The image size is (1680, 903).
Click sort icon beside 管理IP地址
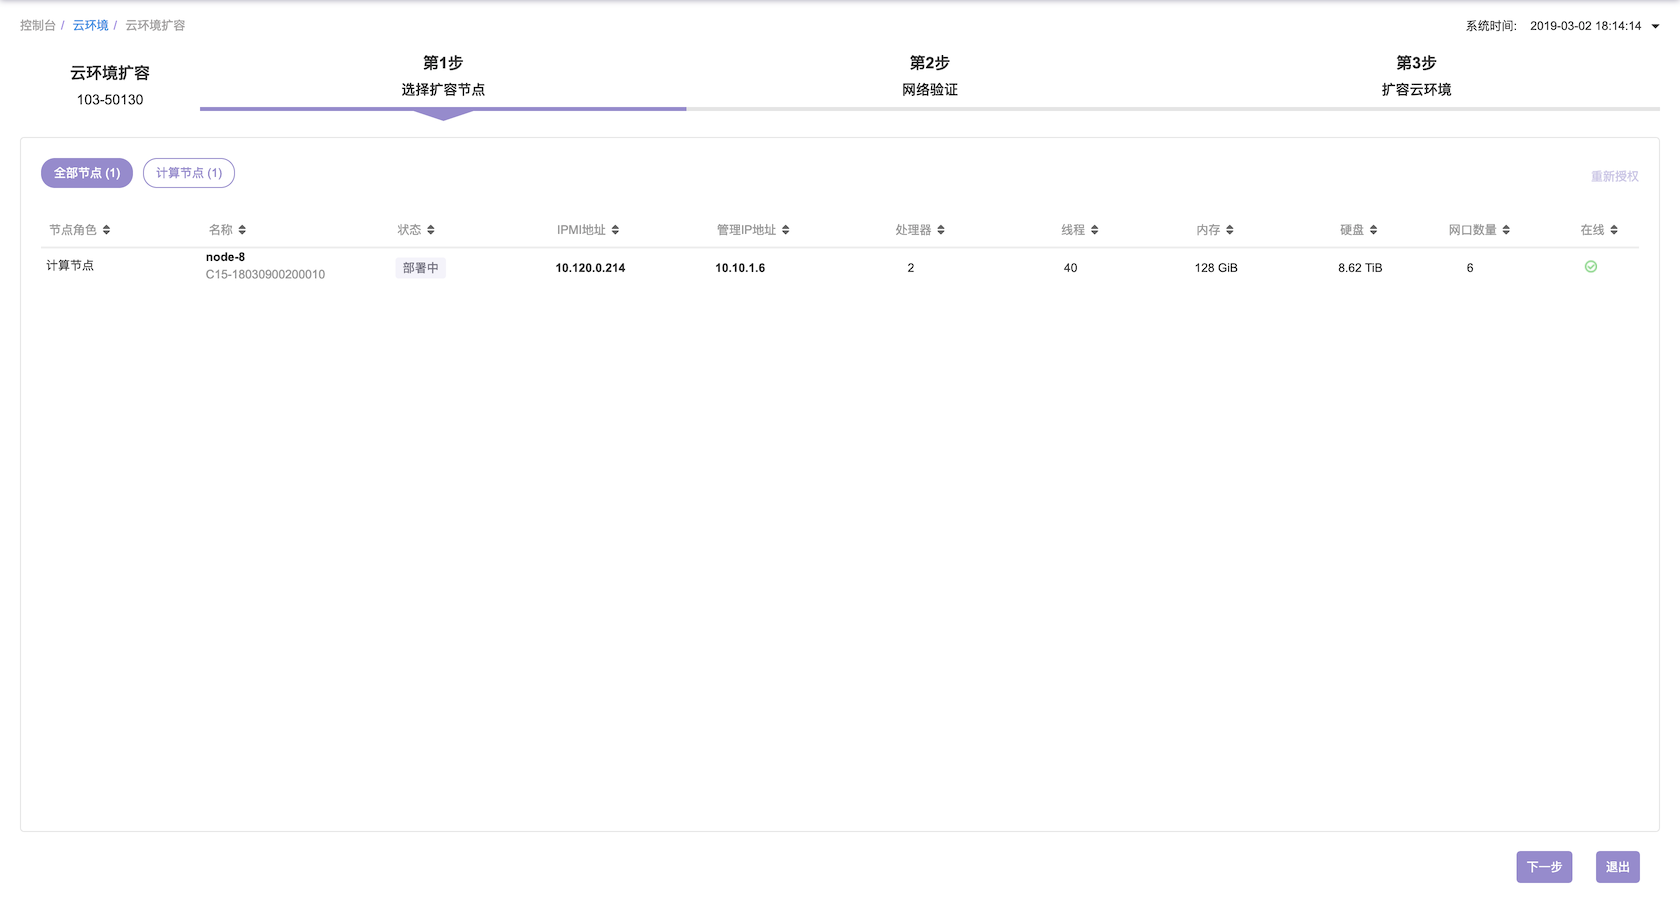point(786,230)
